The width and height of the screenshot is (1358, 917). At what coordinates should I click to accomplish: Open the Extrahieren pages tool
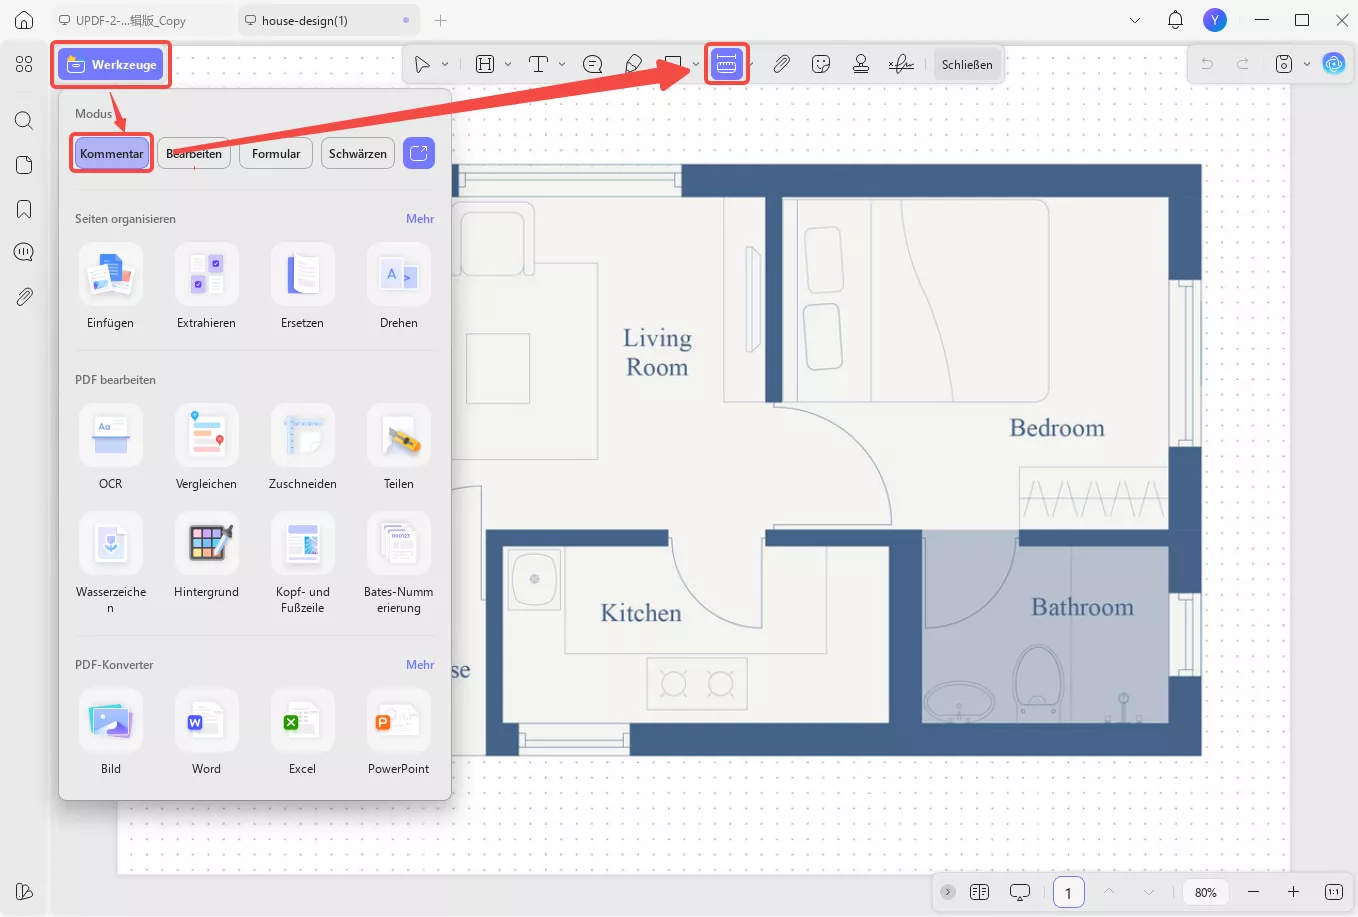point(207,287)
